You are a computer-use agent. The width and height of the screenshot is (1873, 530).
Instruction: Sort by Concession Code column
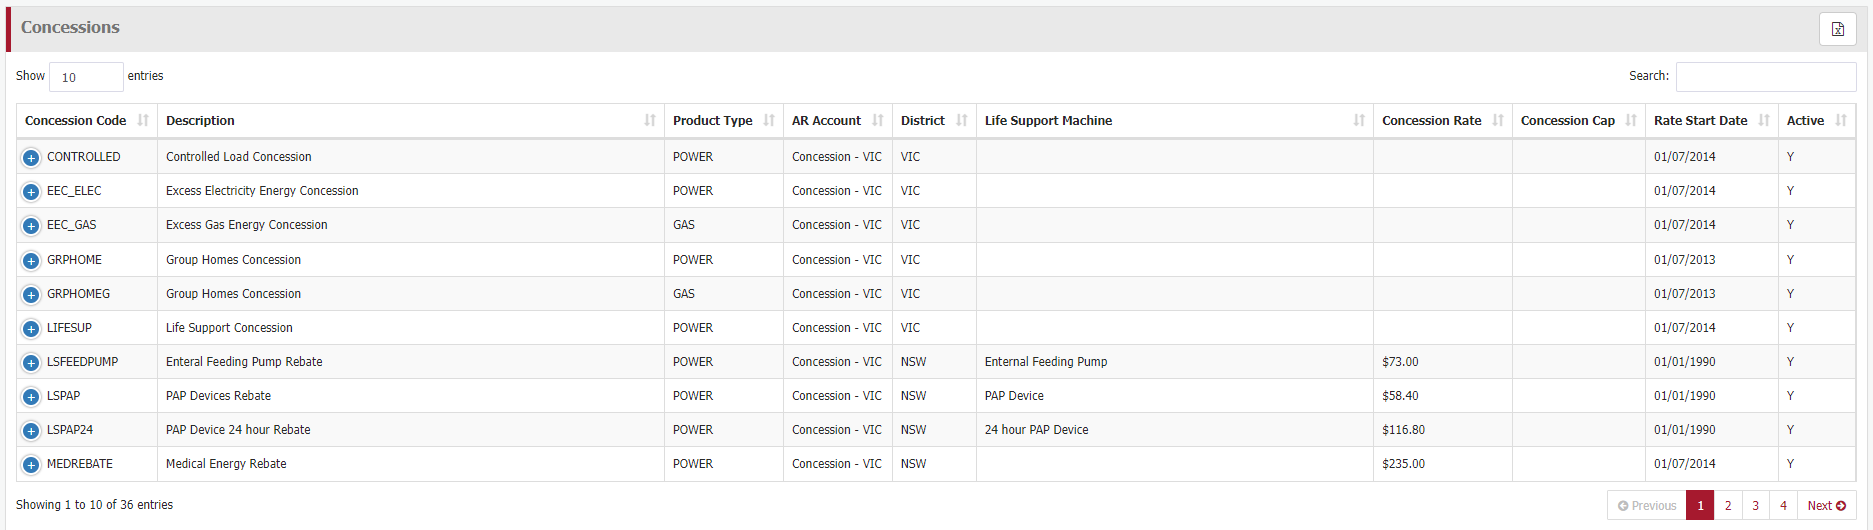[x=143, y=121]
